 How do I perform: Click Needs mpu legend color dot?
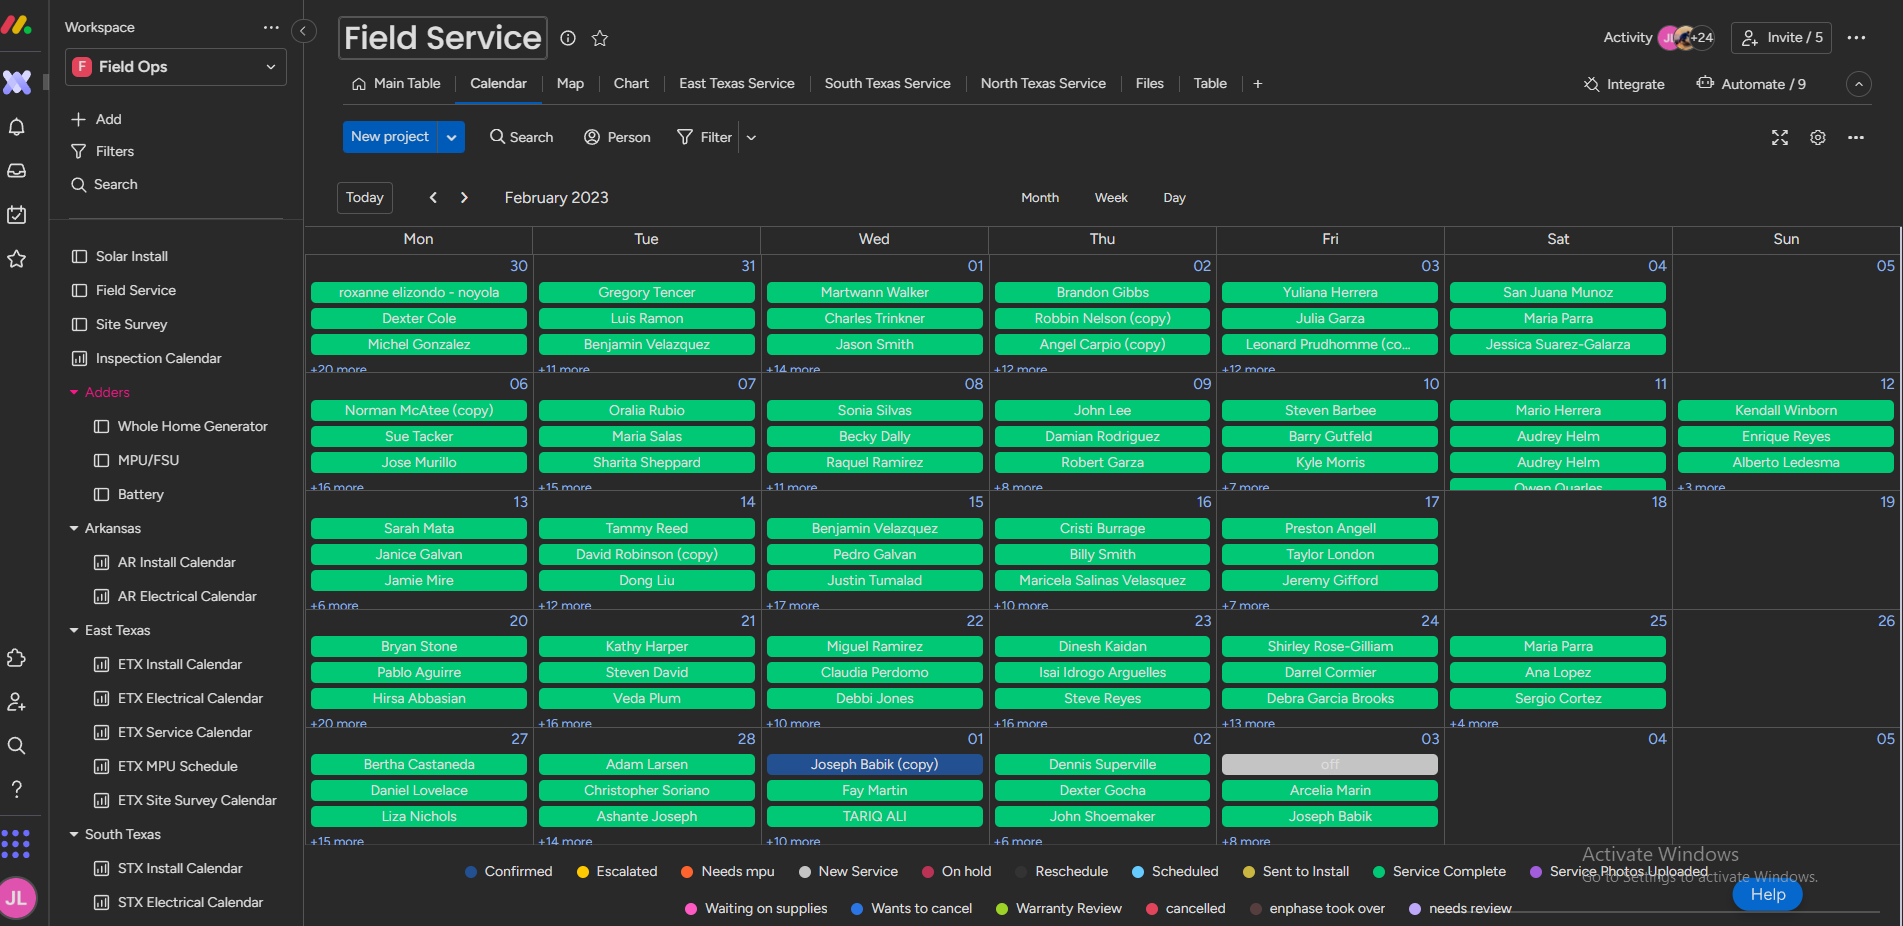(687, 872)
